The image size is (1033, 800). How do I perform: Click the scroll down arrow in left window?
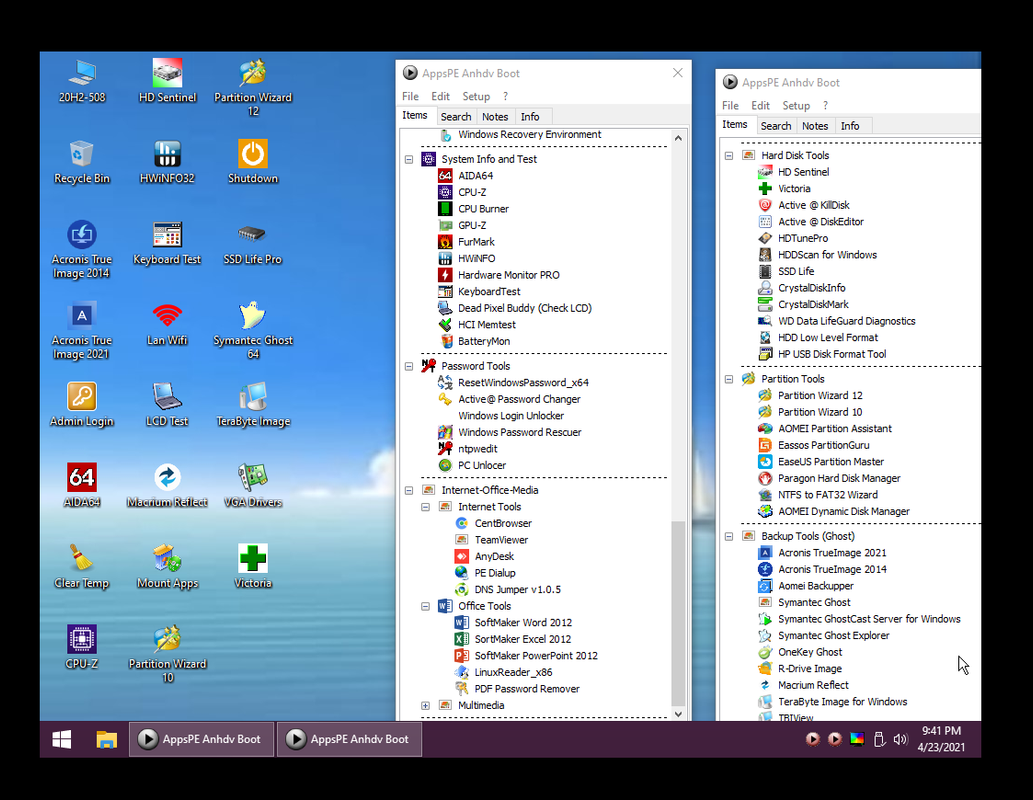coord(678,714)
